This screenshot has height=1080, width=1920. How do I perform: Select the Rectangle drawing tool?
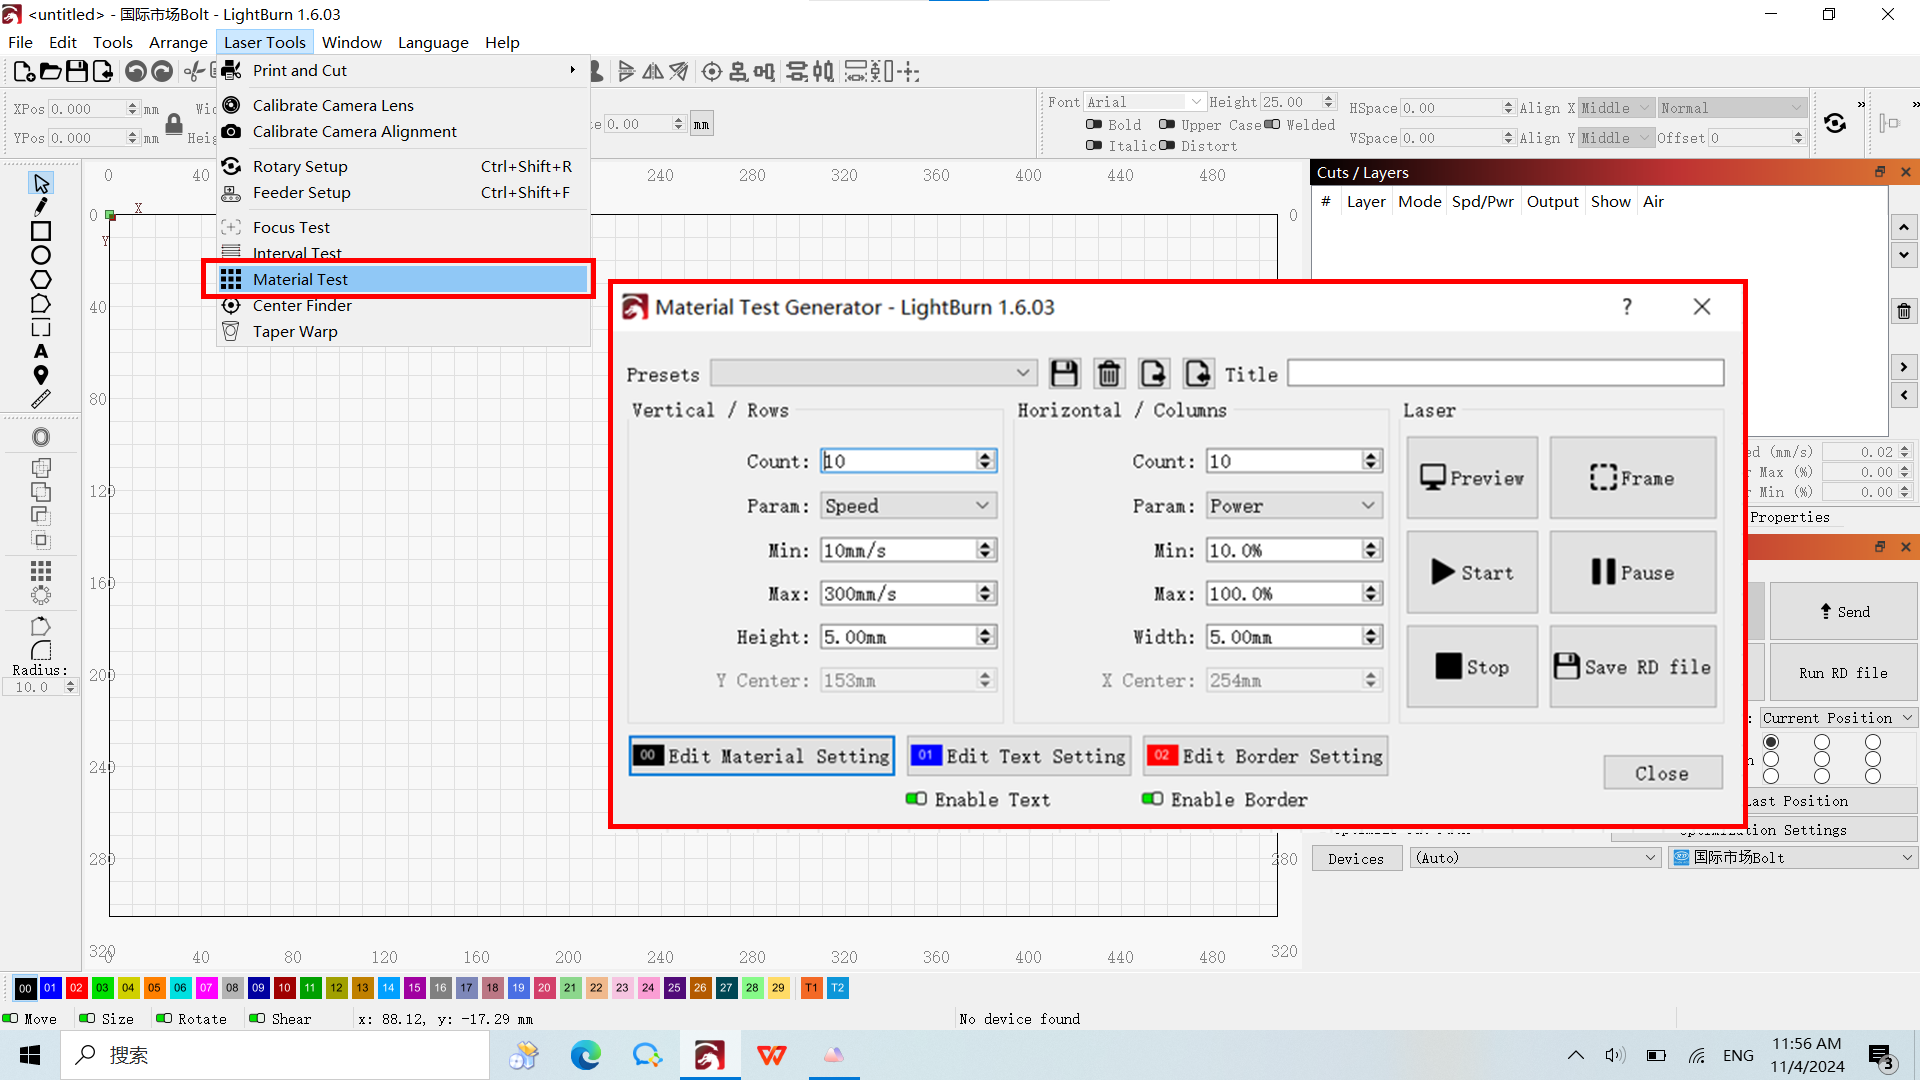pos(41,231)
